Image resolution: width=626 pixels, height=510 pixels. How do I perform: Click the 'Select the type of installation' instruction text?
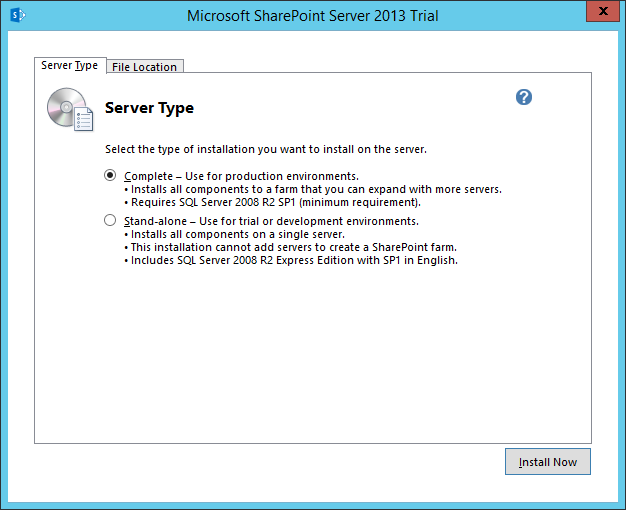coord(266,150)
